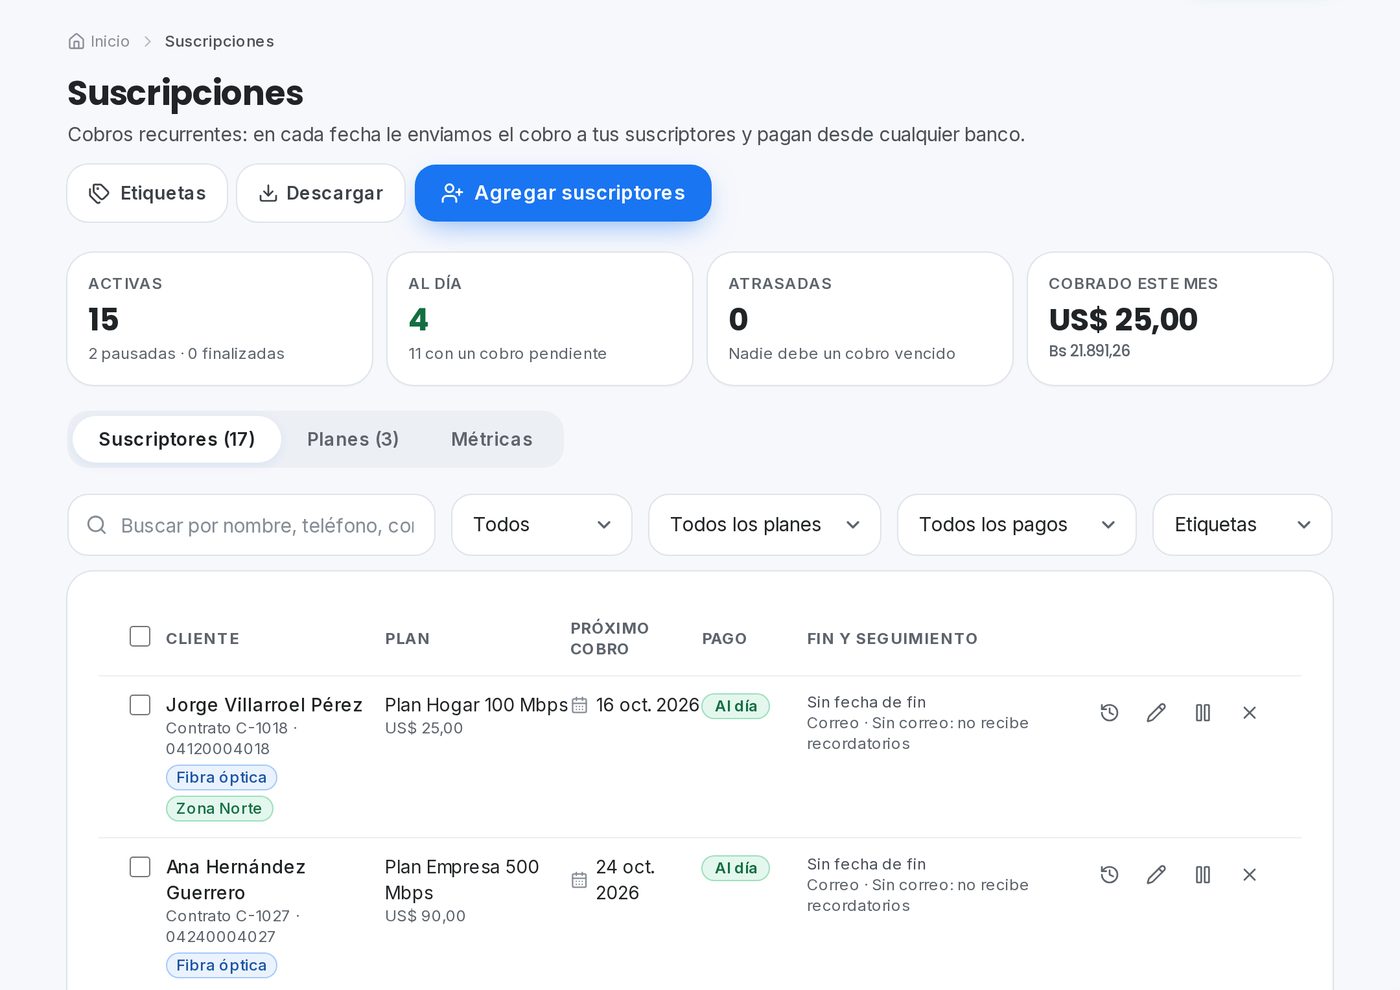Click the Atrasadas summary card
Viewport: 1400px width, 990px height.
click(x=860, y=319)
